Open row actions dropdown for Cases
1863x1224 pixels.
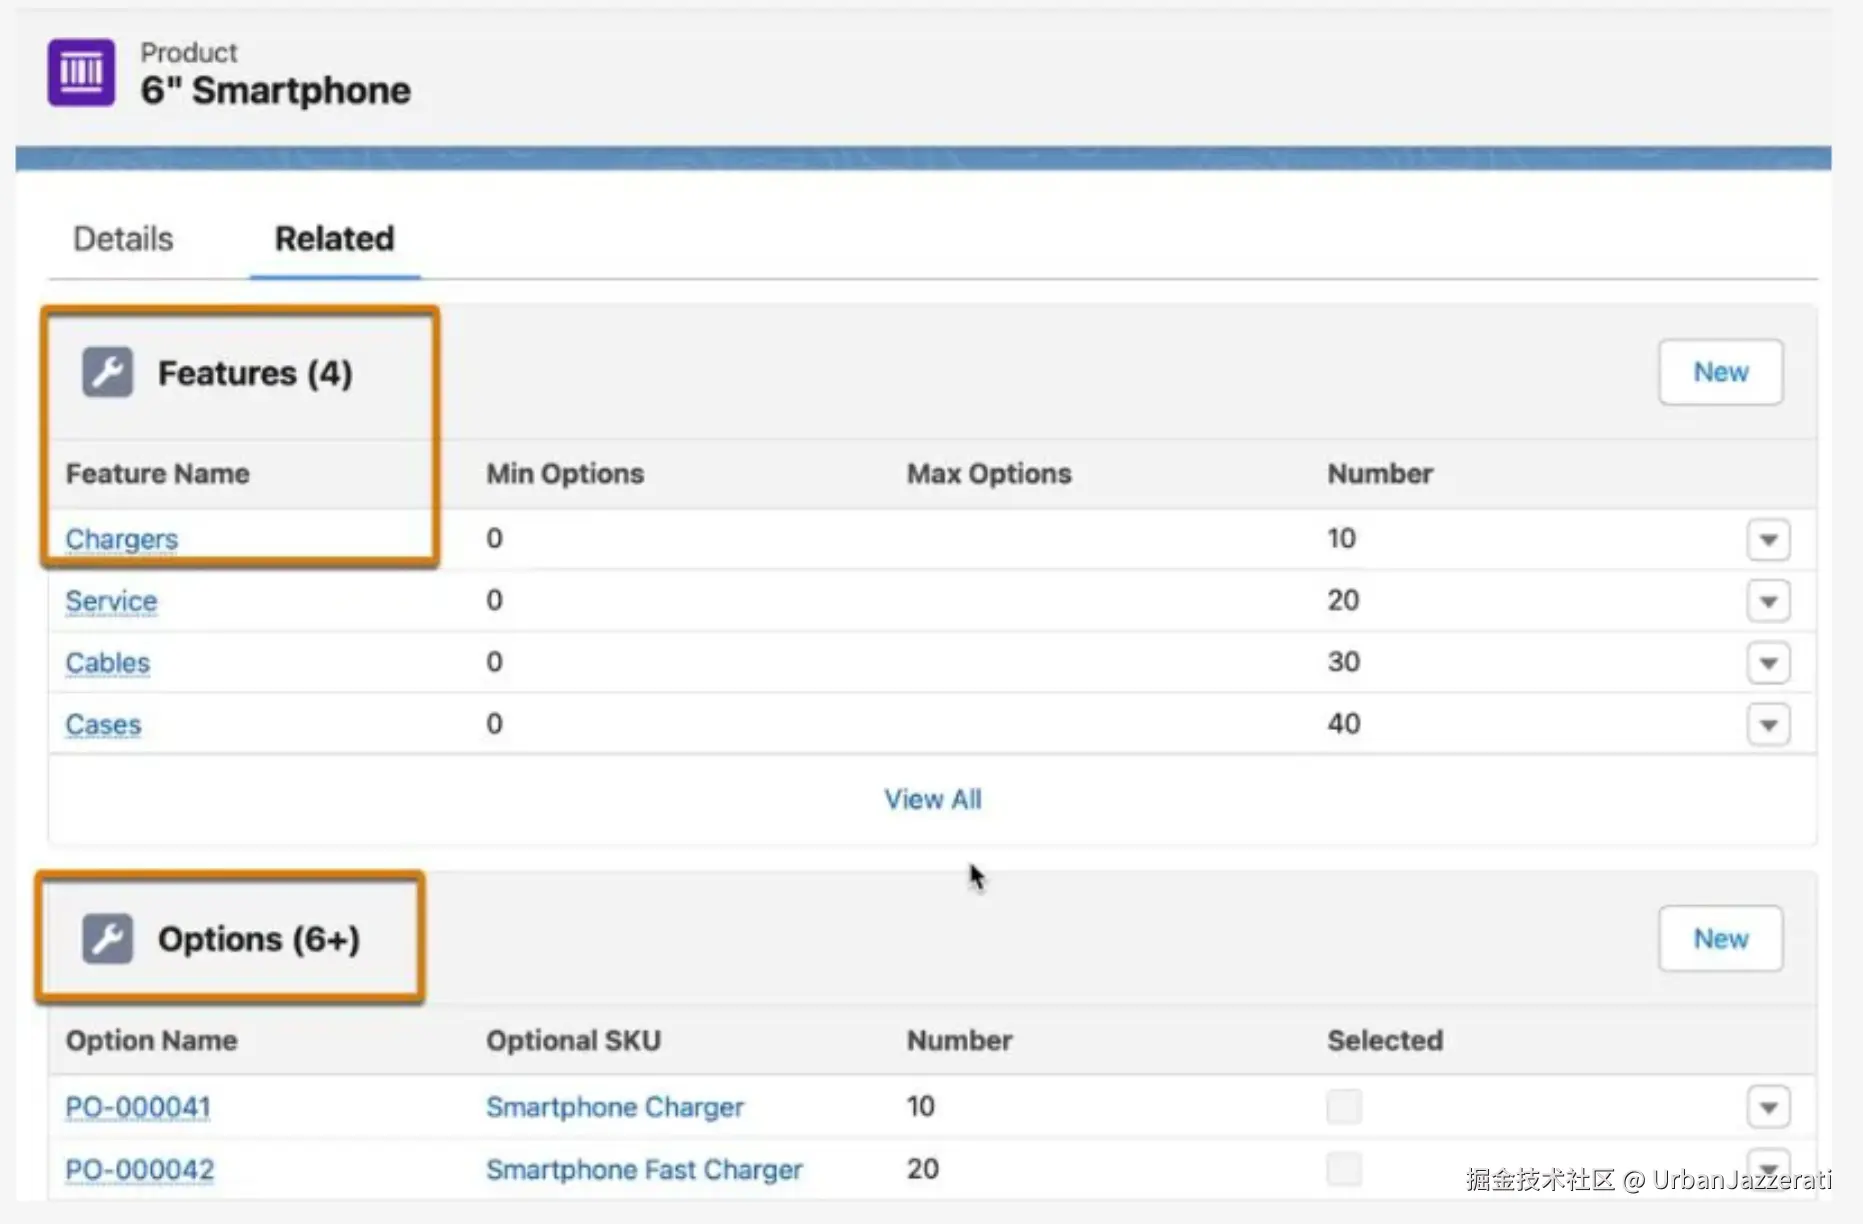1767,725
